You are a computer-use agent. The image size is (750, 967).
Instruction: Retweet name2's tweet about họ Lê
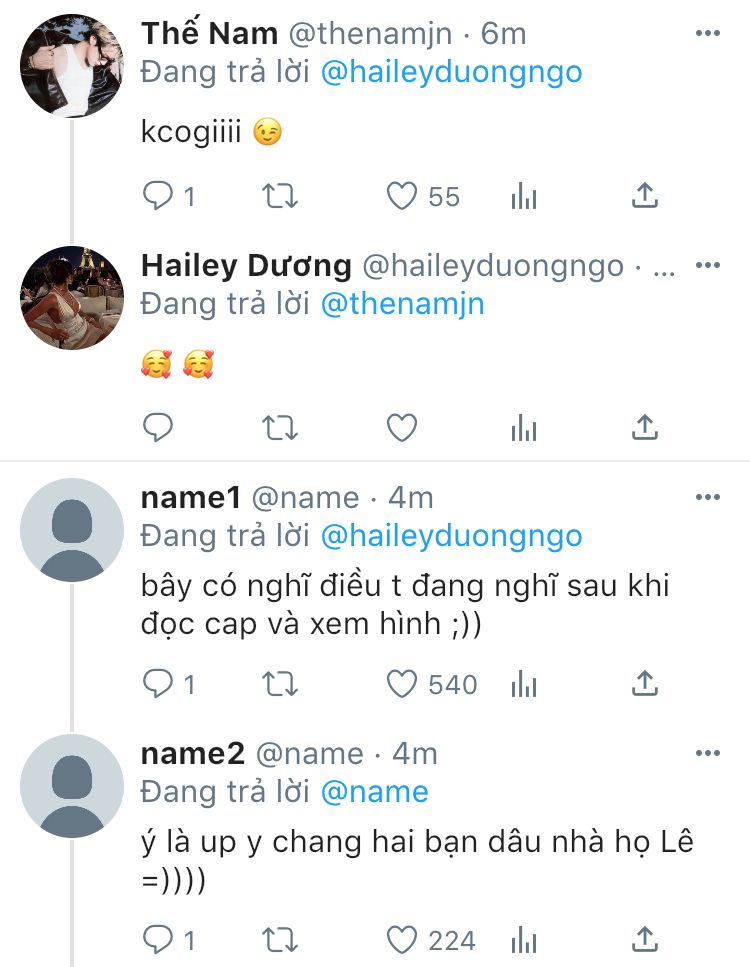pyautogui.click(x=280, y=939)
